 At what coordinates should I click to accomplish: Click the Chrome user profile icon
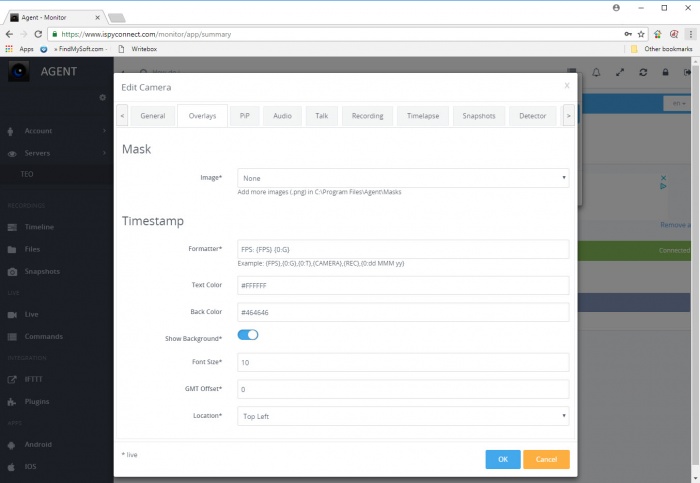coord(616,8)
